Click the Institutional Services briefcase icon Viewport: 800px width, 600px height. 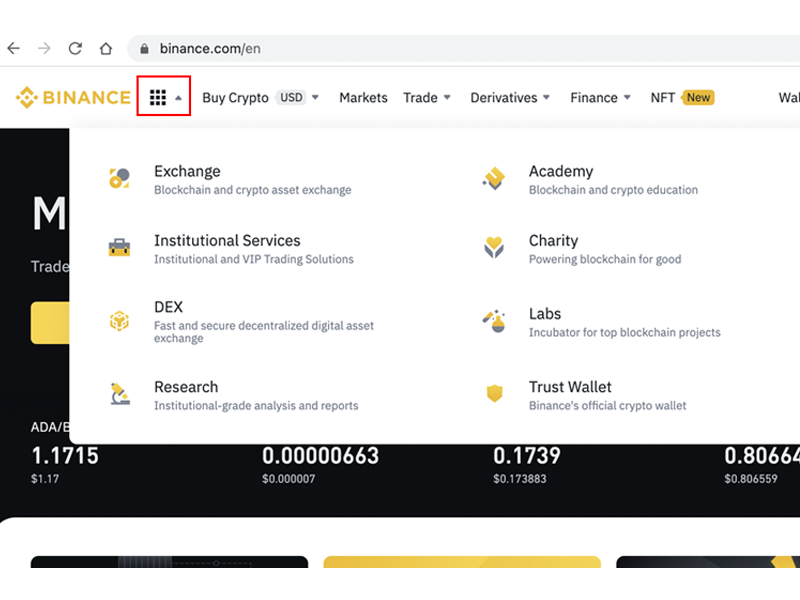119,247
